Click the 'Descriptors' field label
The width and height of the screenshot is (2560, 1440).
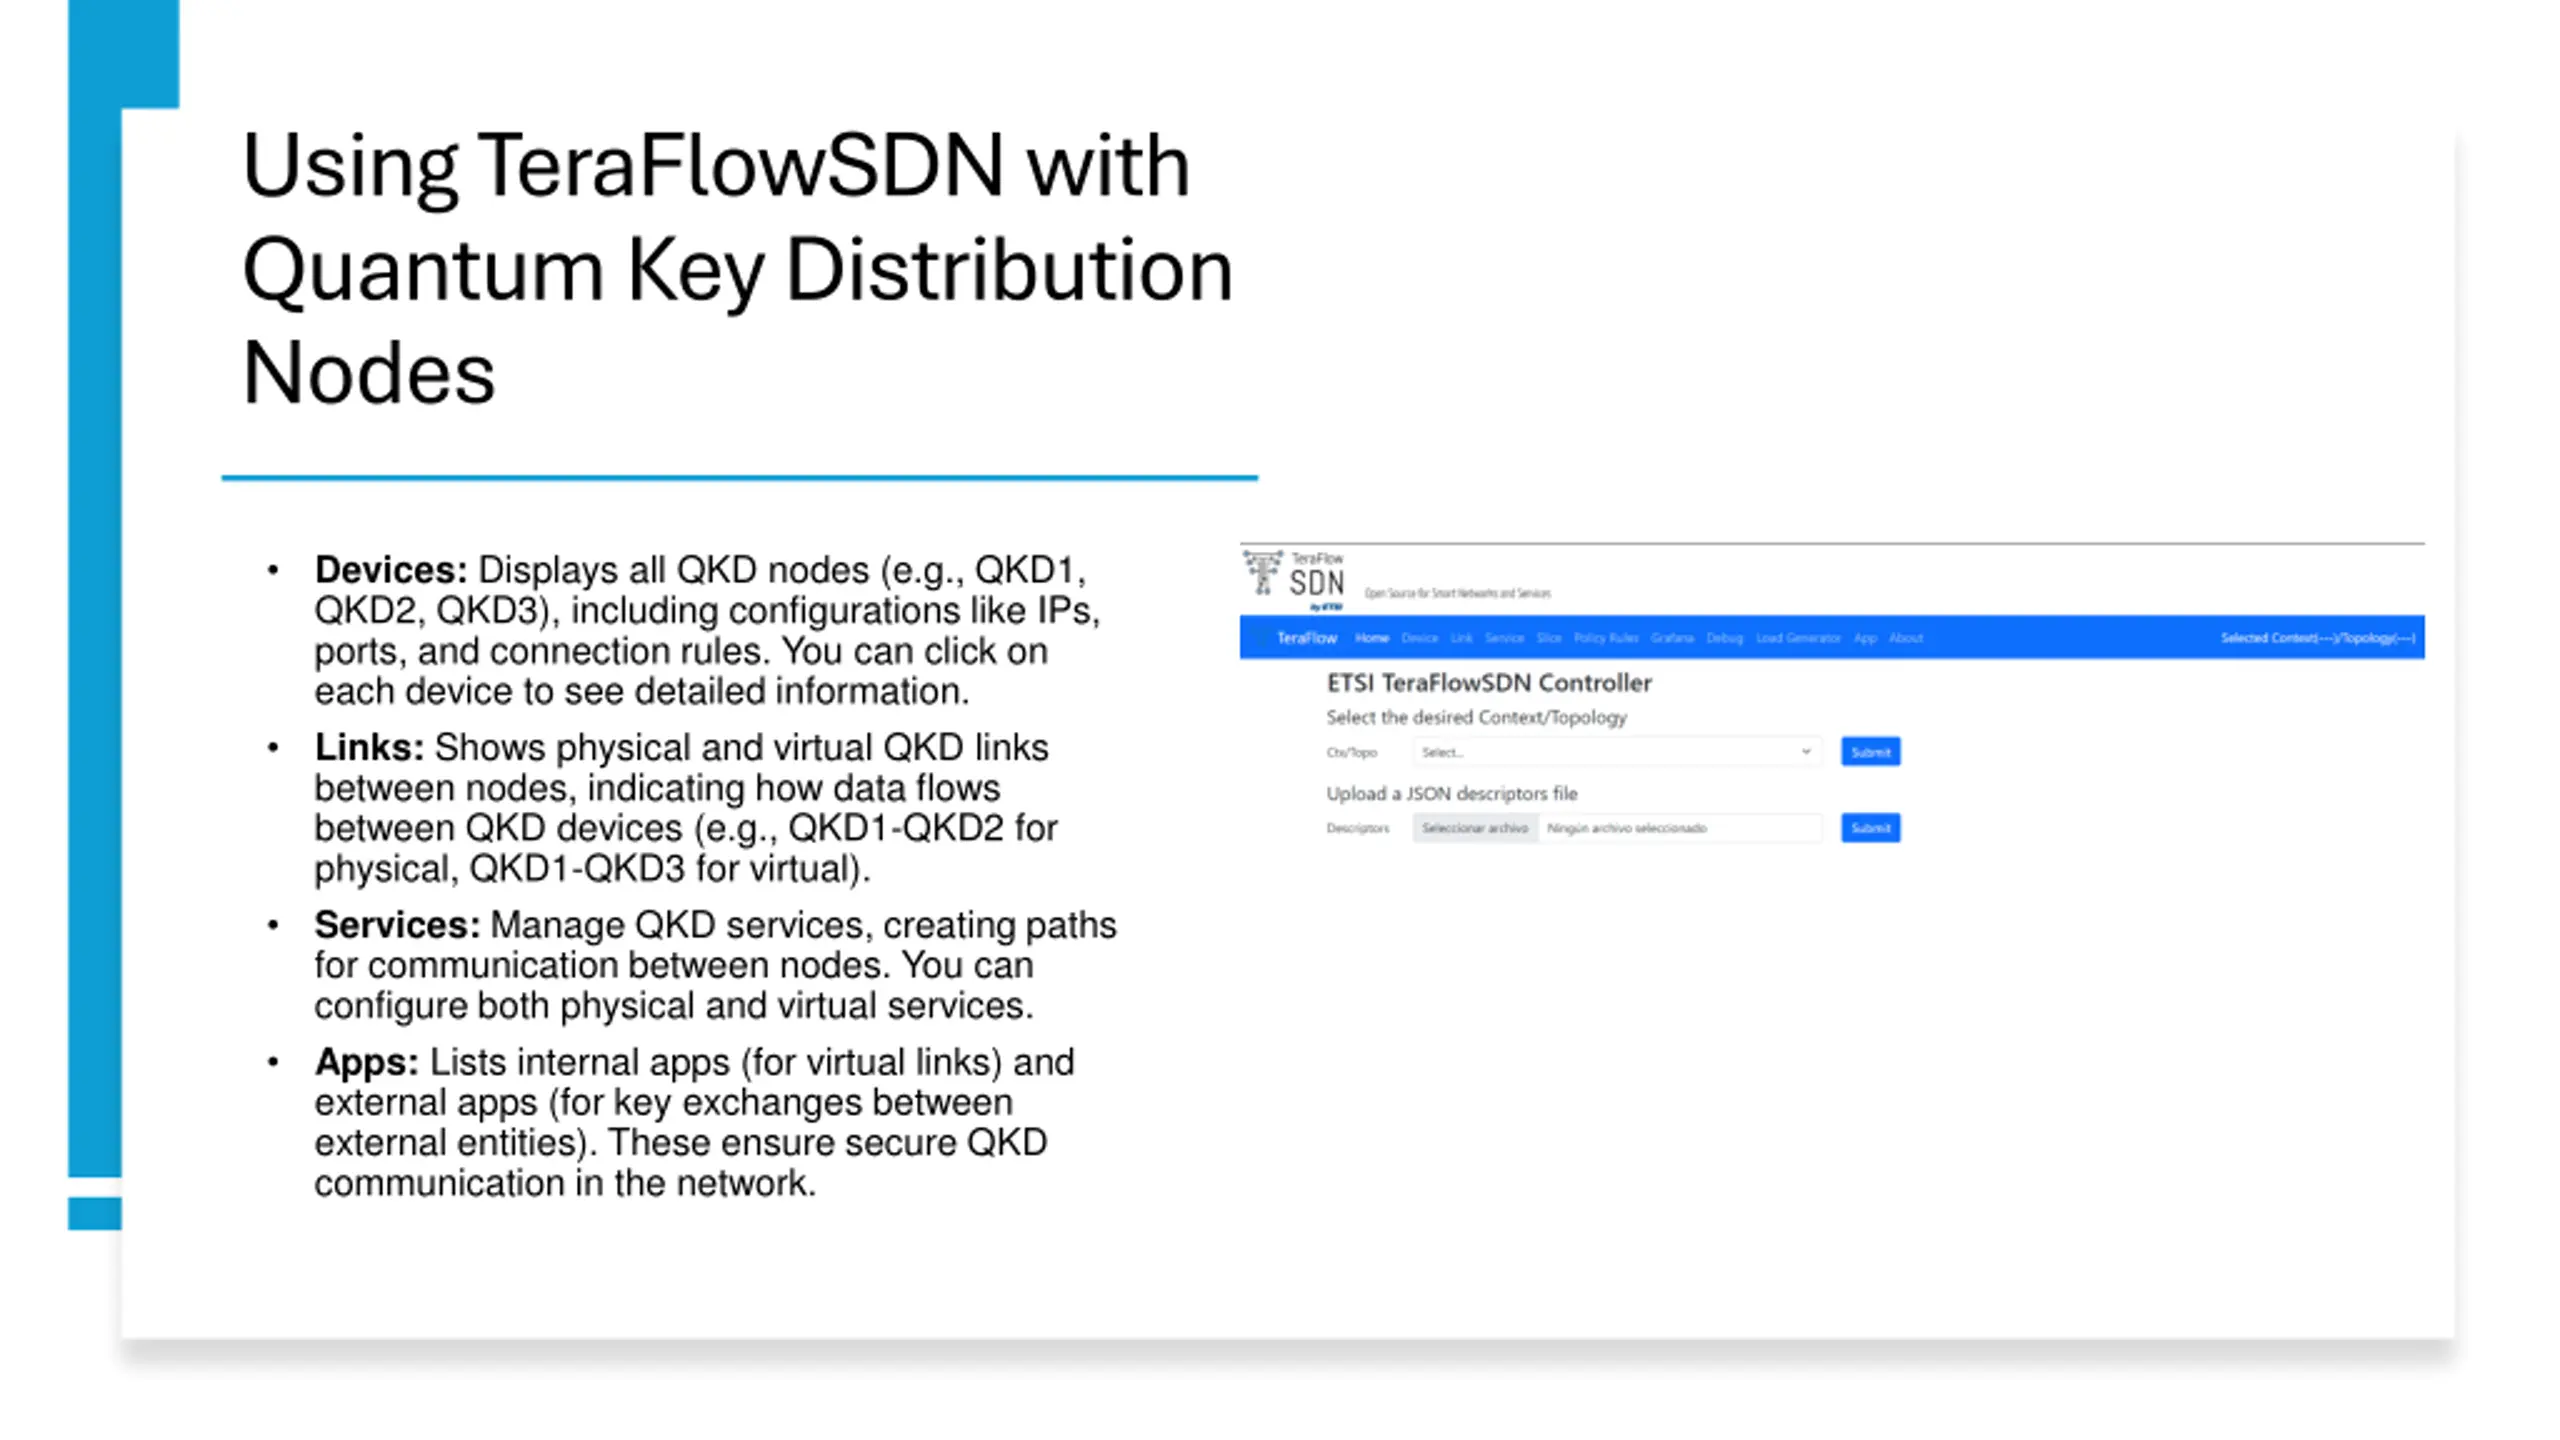pyautogui.click(x=1357, y=828)
